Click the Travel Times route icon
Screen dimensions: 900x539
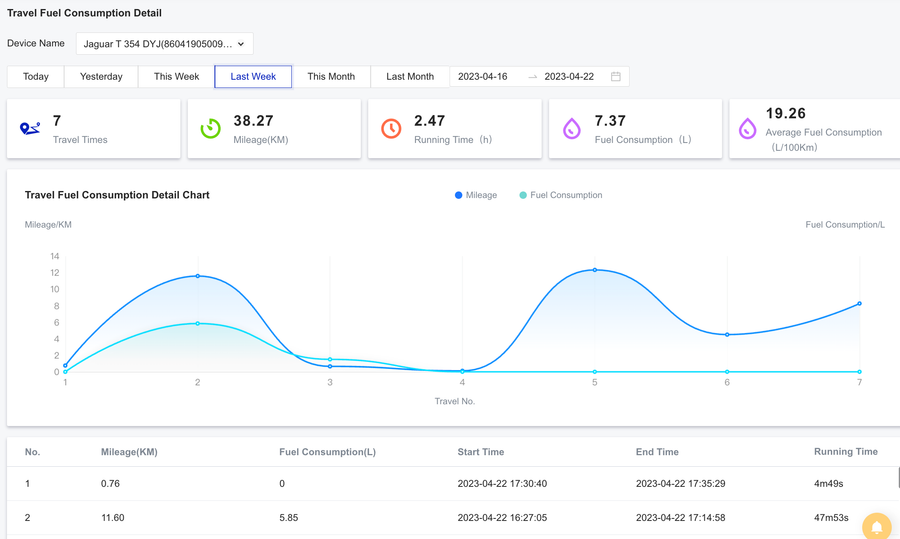pos(30,128)
